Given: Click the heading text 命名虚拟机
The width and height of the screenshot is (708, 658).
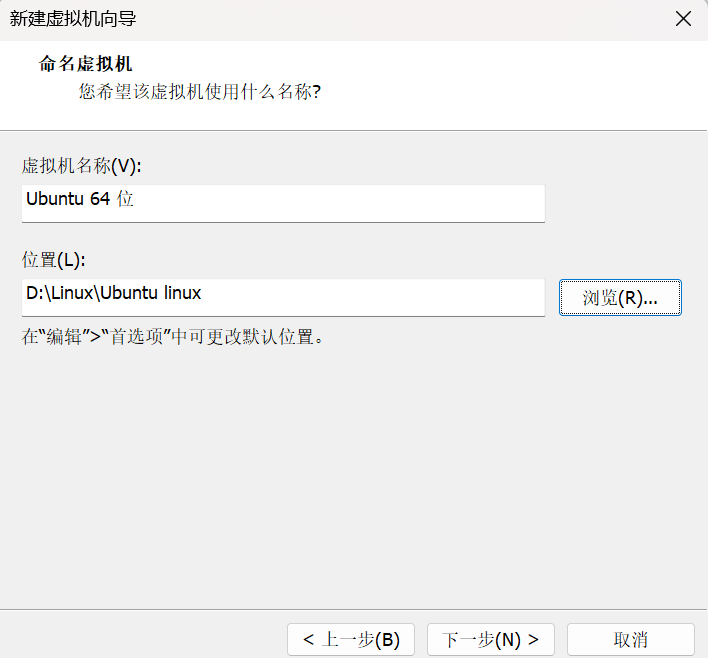Looking at the screenshot, I should click(x=85, y=64).
